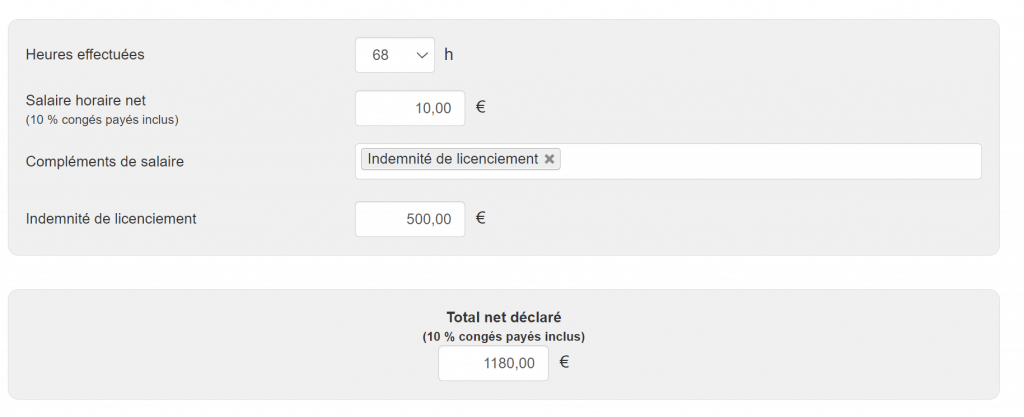Screen dimensions: 1024x417
Task: Click the chevron arrow in the hours selector
Action: (x=421, y=55)
